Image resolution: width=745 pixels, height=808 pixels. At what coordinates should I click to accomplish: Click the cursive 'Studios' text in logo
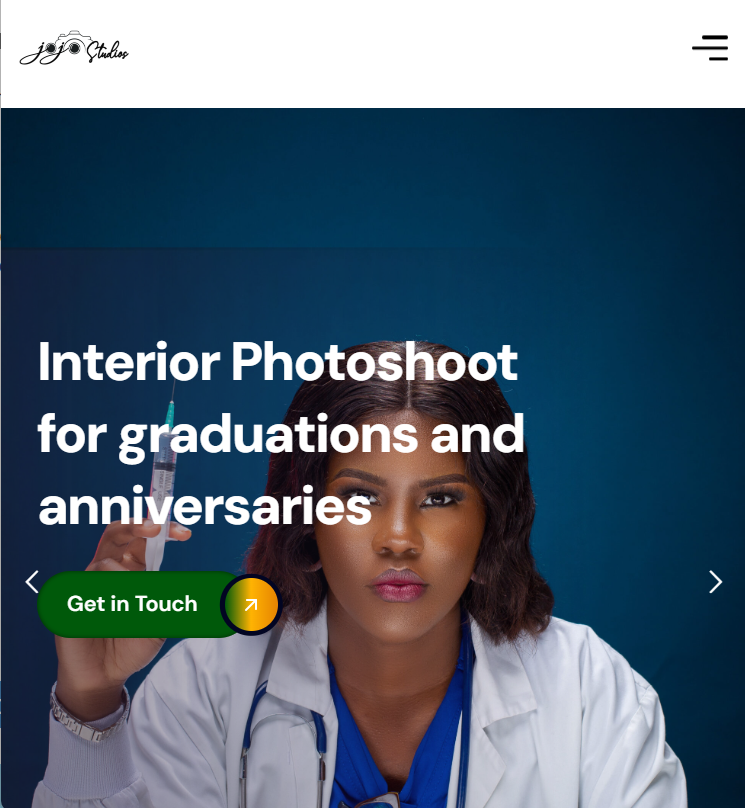pos(107,51)
